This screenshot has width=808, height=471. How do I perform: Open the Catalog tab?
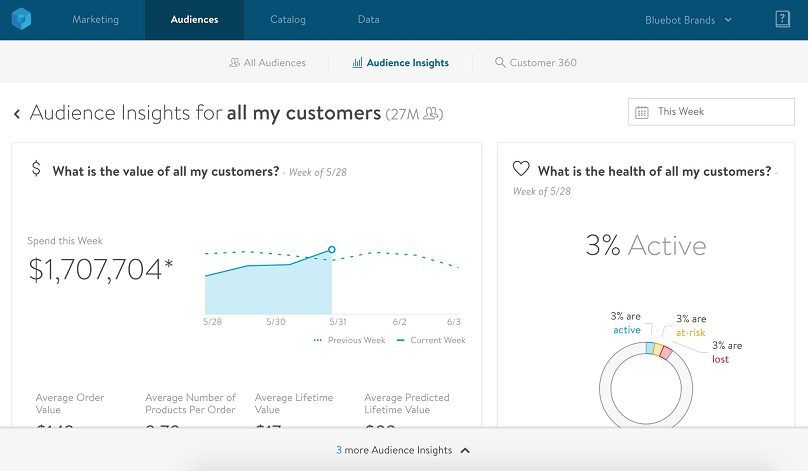288,20
